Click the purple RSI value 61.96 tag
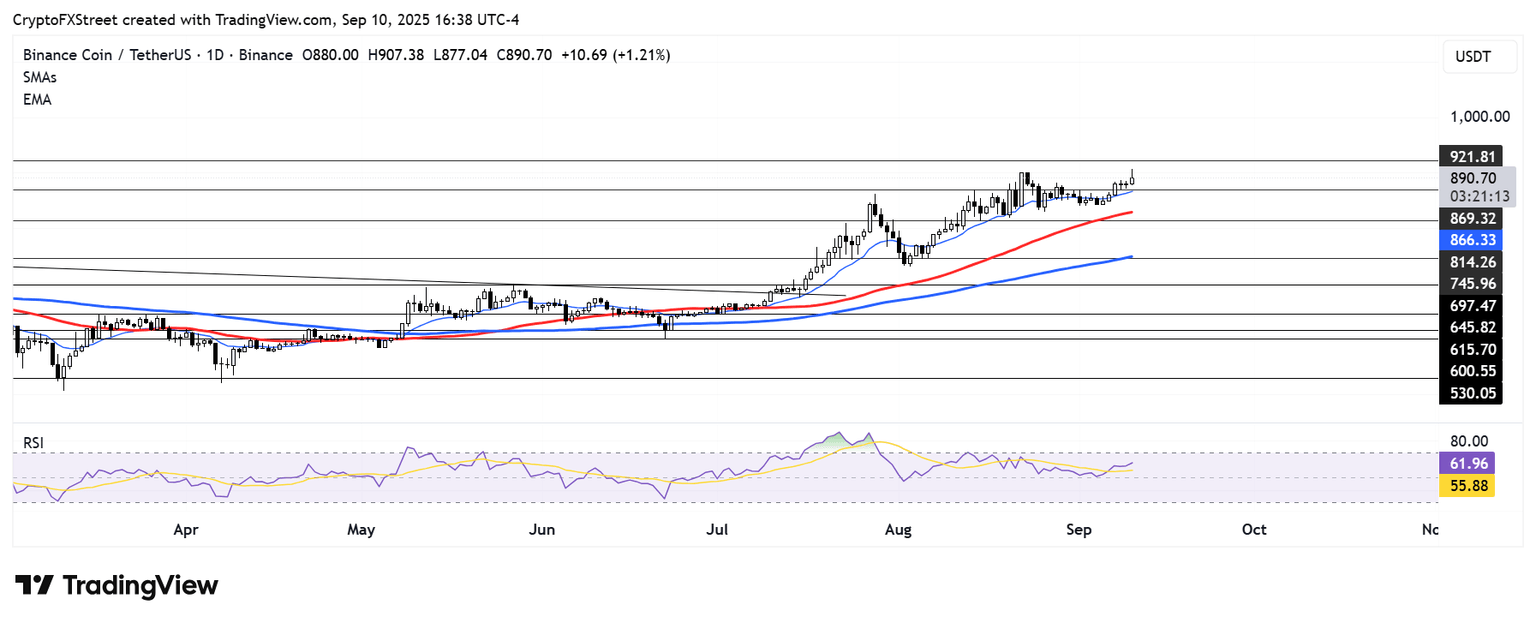Viewport: 1536px width, 624px height. [x=1466, y=463]
